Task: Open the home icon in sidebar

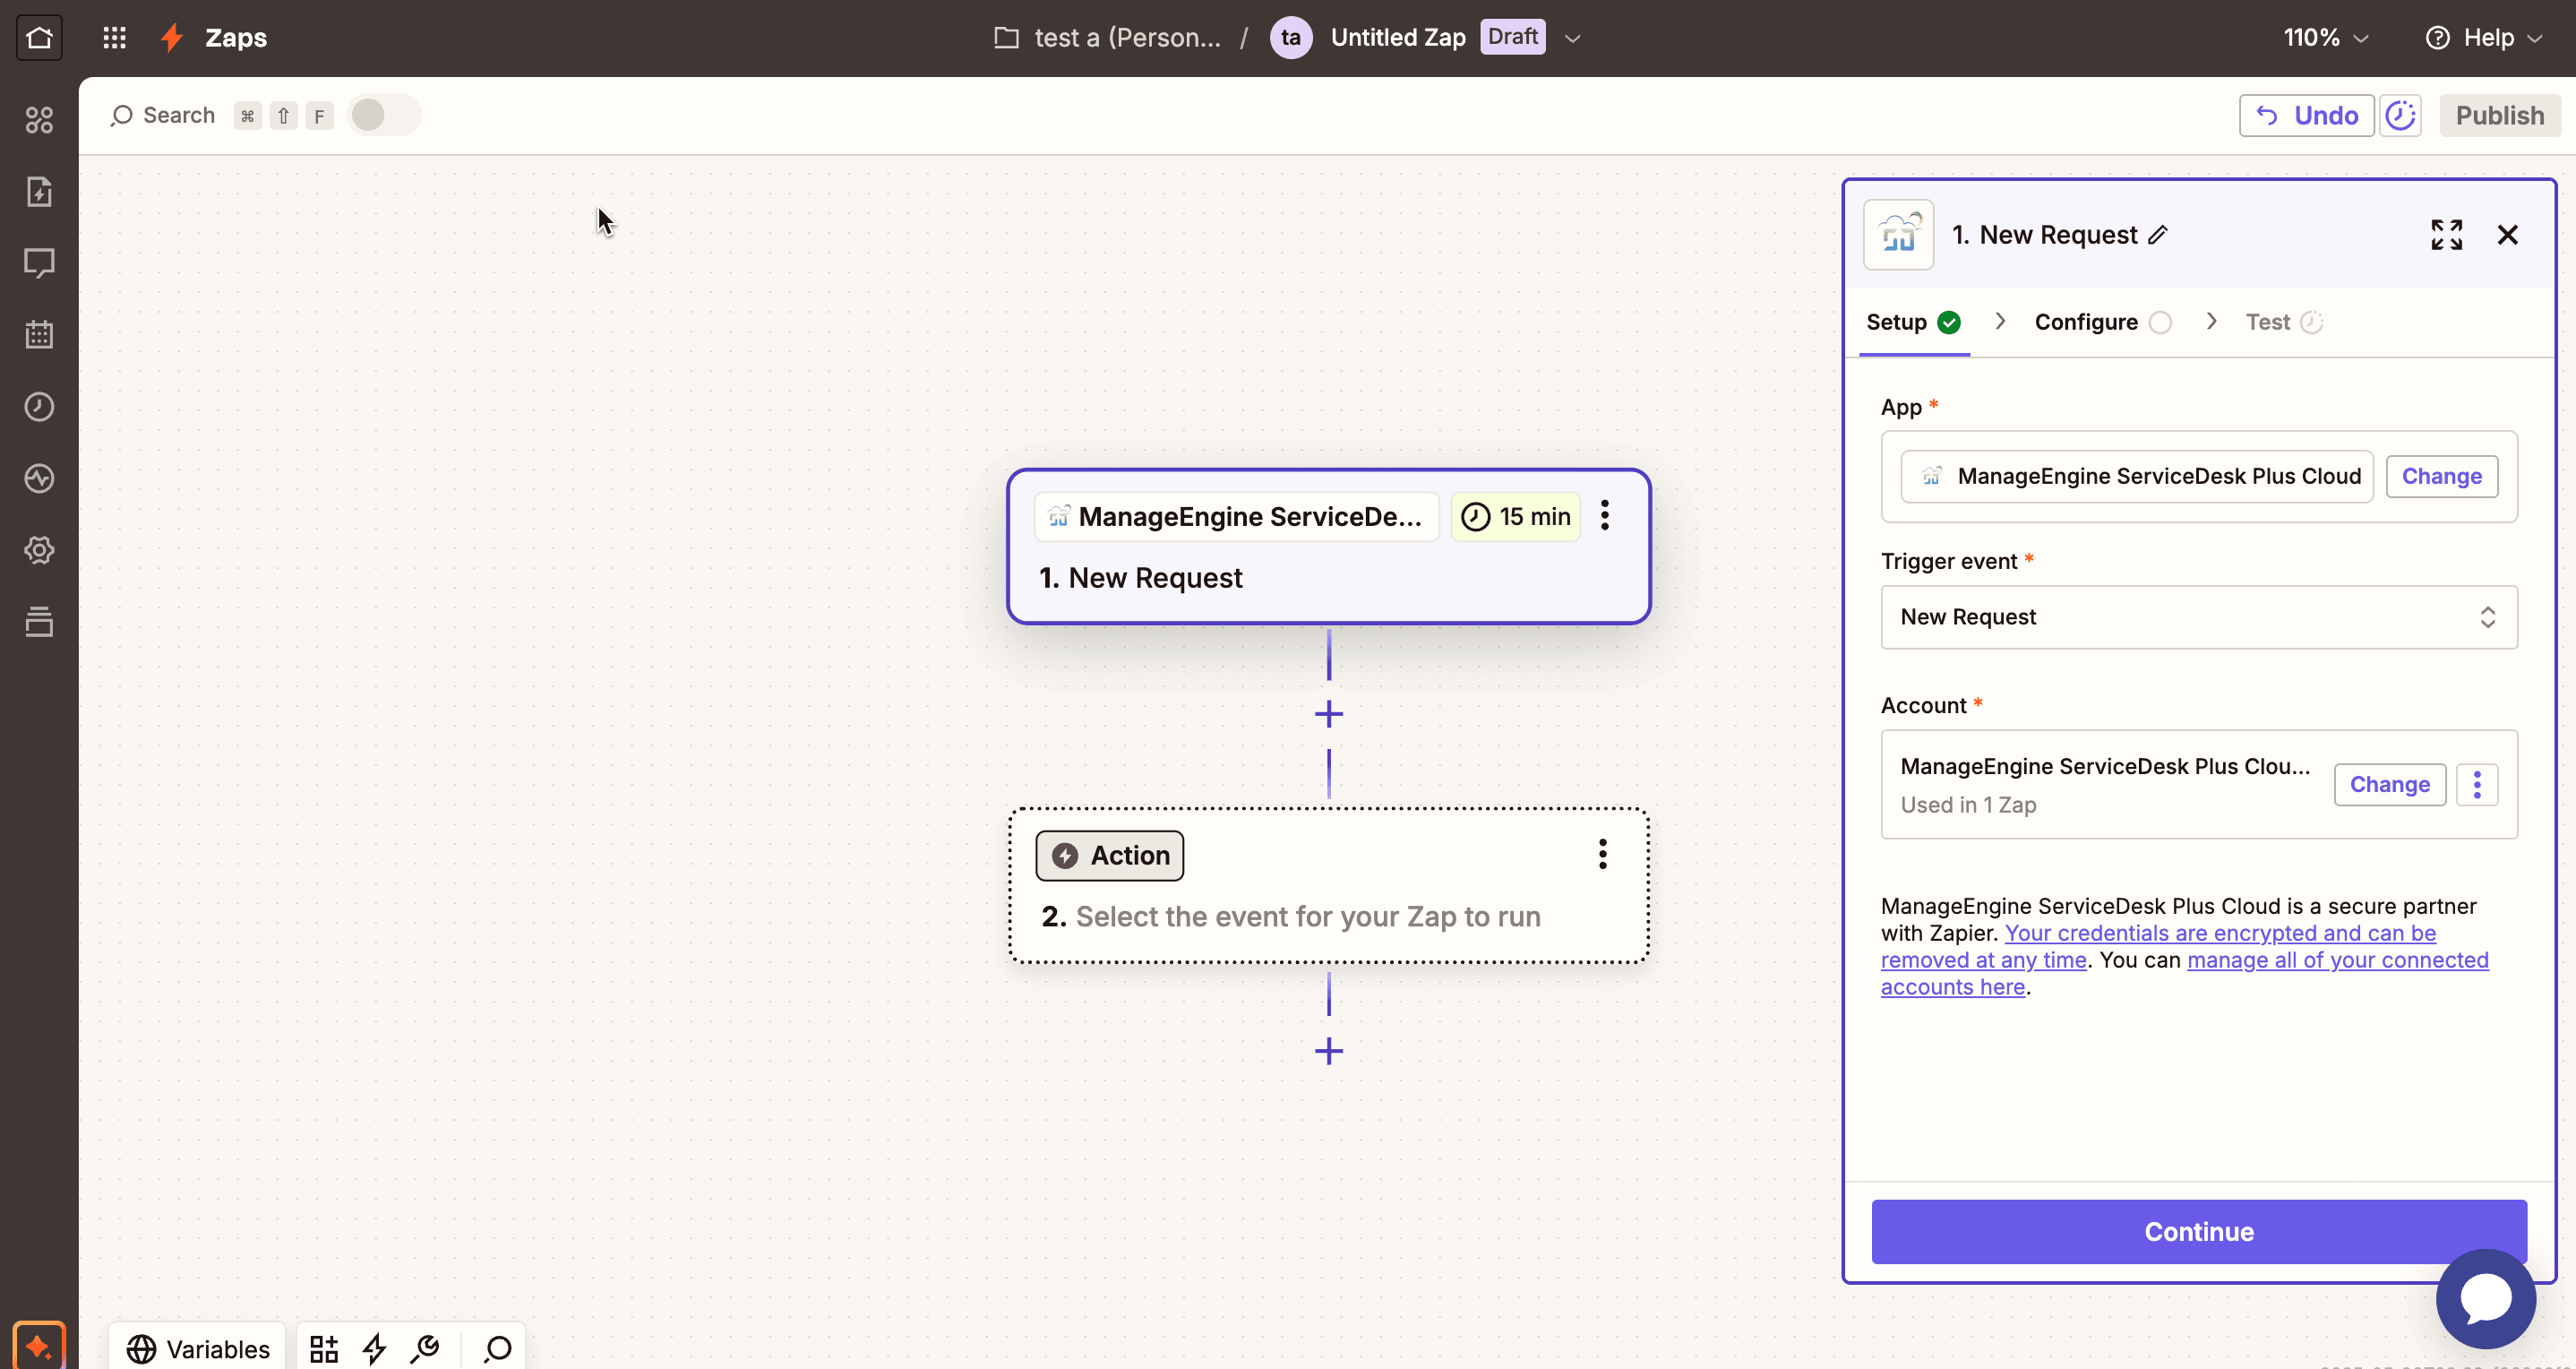Action: (39, 38)
